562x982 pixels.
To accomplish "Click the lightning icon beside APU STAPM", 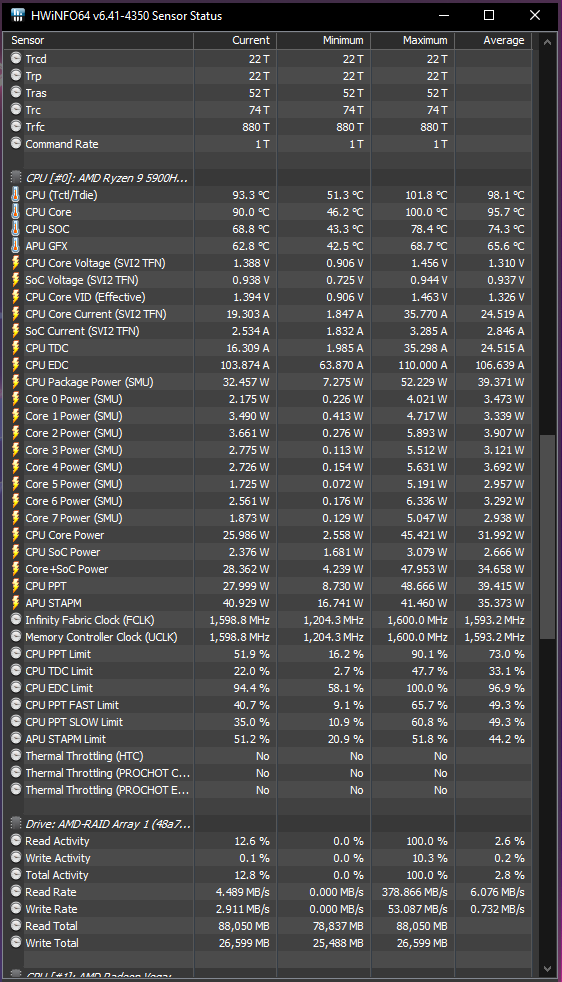I will (16, 602).
